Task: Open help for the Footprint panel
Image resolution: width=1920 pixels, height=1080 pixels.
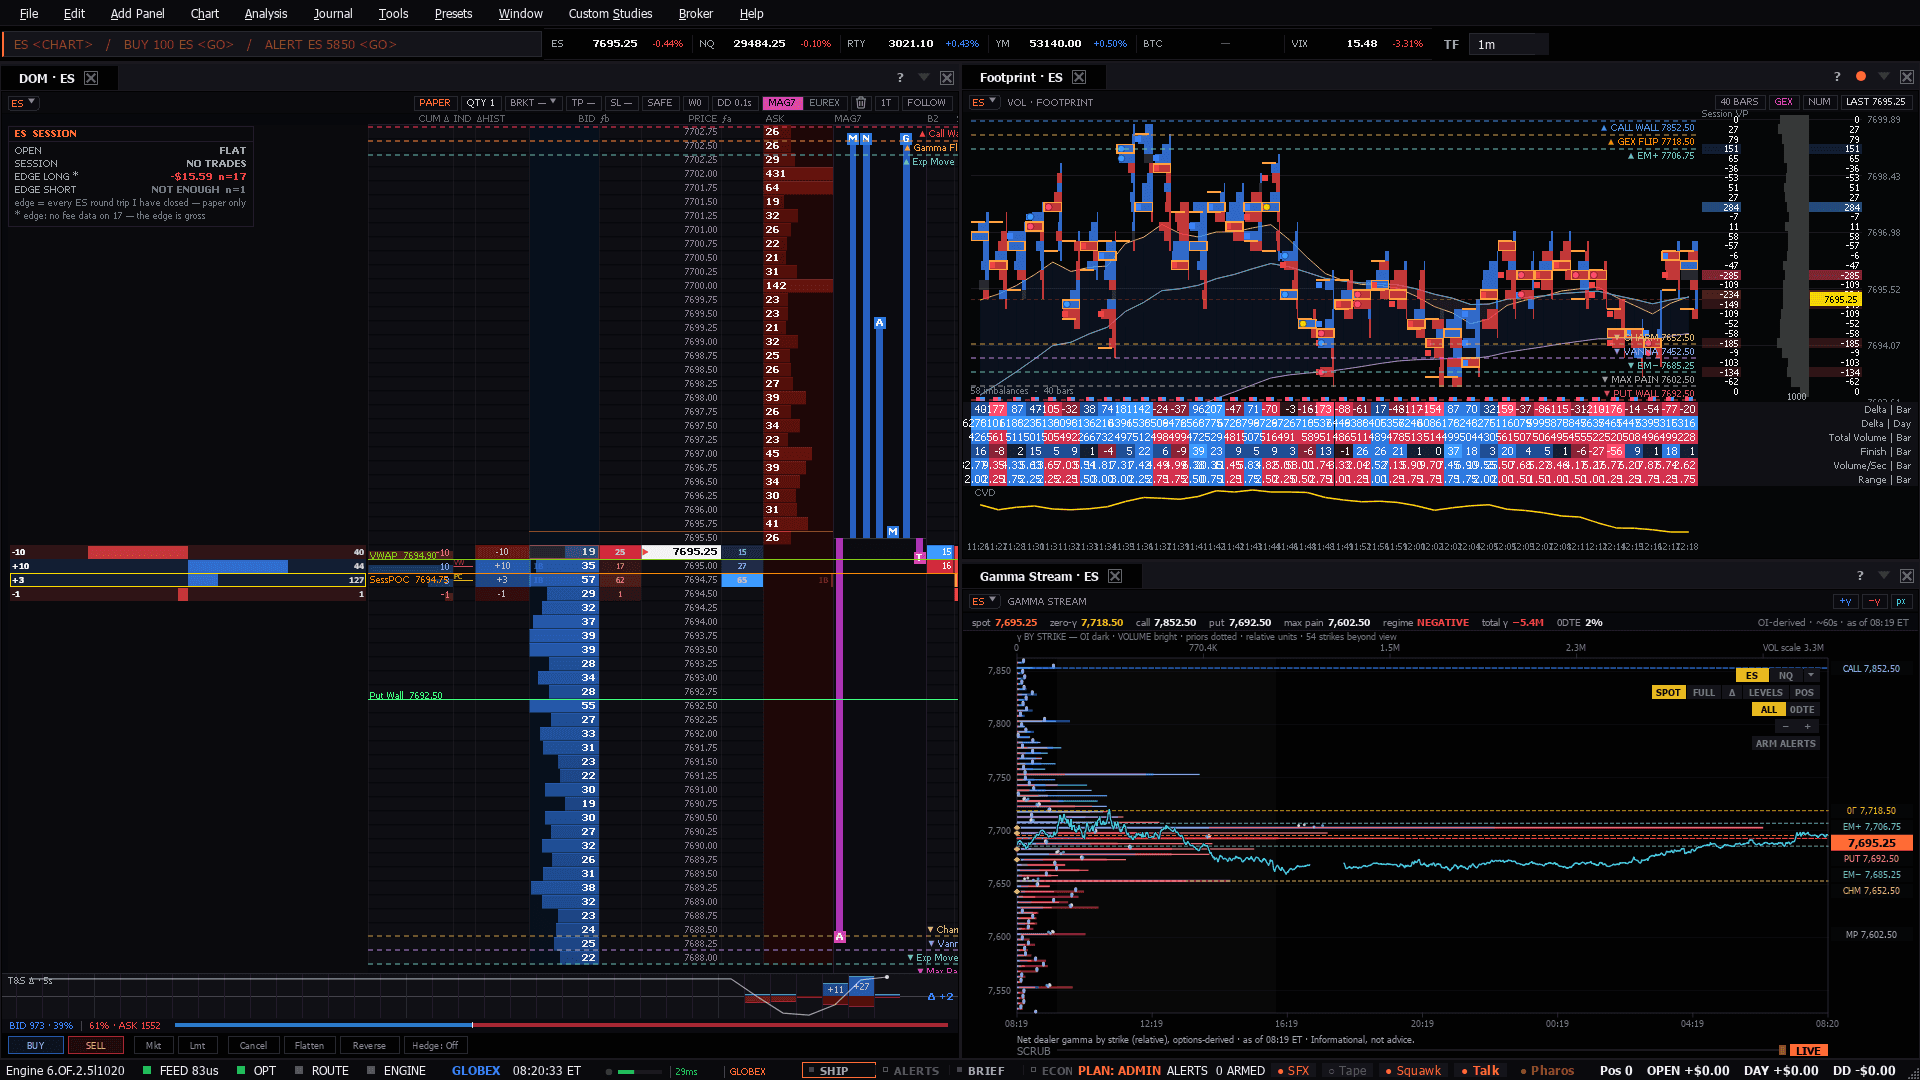Action: pyautogui.click(x=1836, y=77)
